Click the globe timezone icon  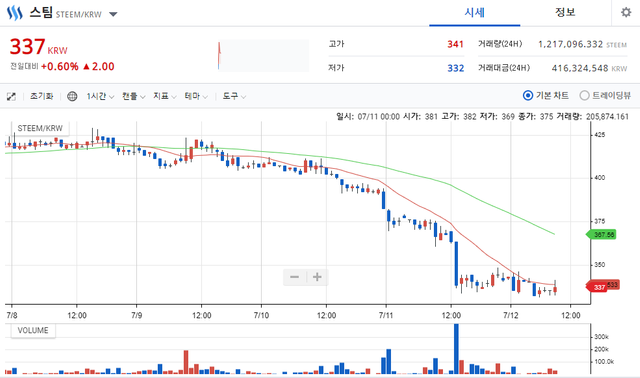click(72, 96)
